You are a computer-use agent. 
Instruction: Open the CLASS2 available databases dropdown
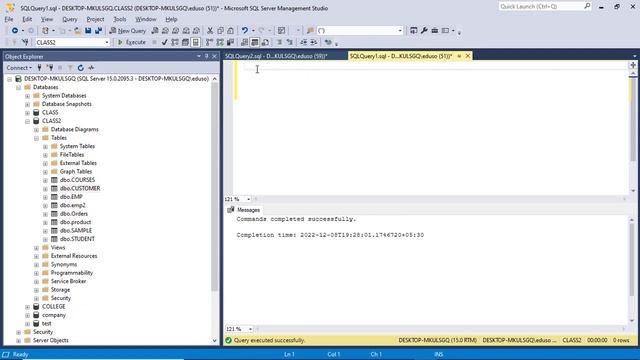click(x=107, y=42)
